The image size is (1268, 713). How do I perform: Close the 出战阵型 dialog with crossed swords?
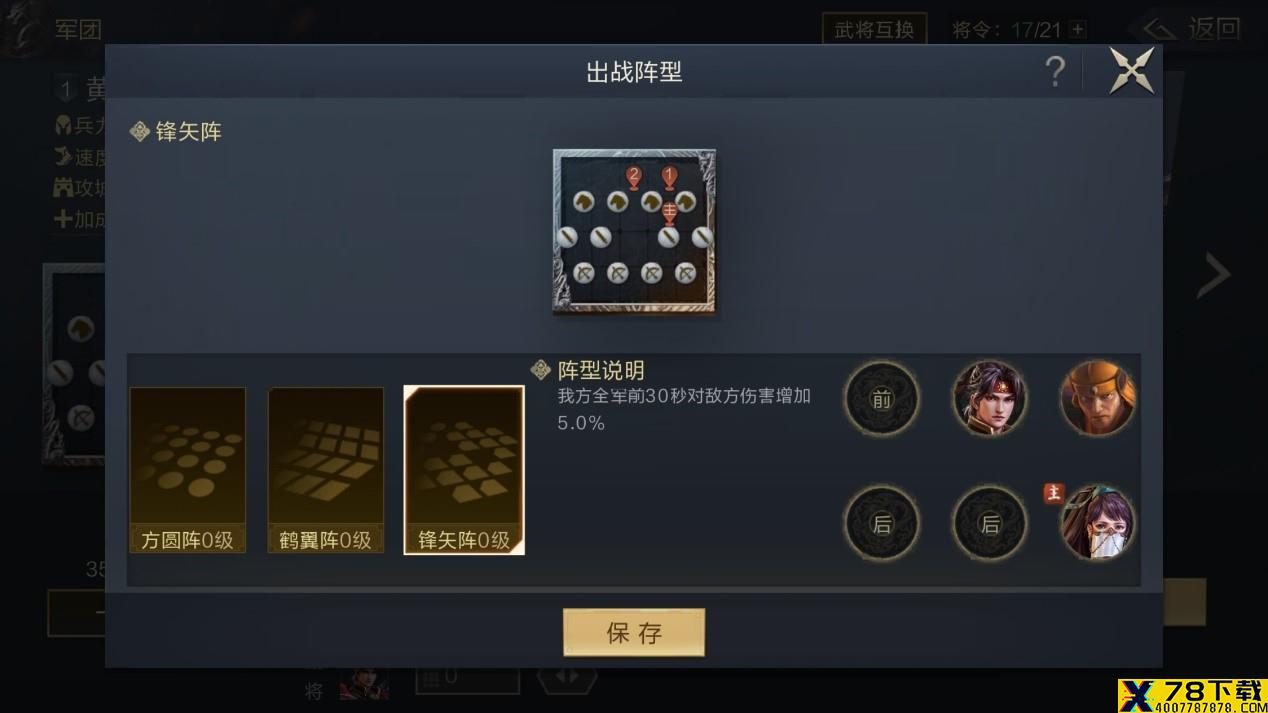[x=1132, y=71]
